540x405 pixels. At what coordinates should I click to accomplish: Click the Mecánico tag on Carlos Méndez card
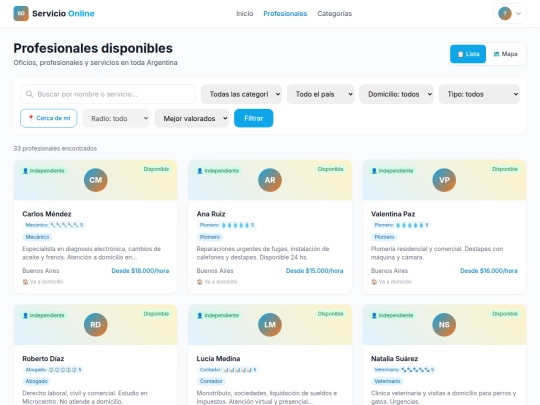[x=37, y=237]
